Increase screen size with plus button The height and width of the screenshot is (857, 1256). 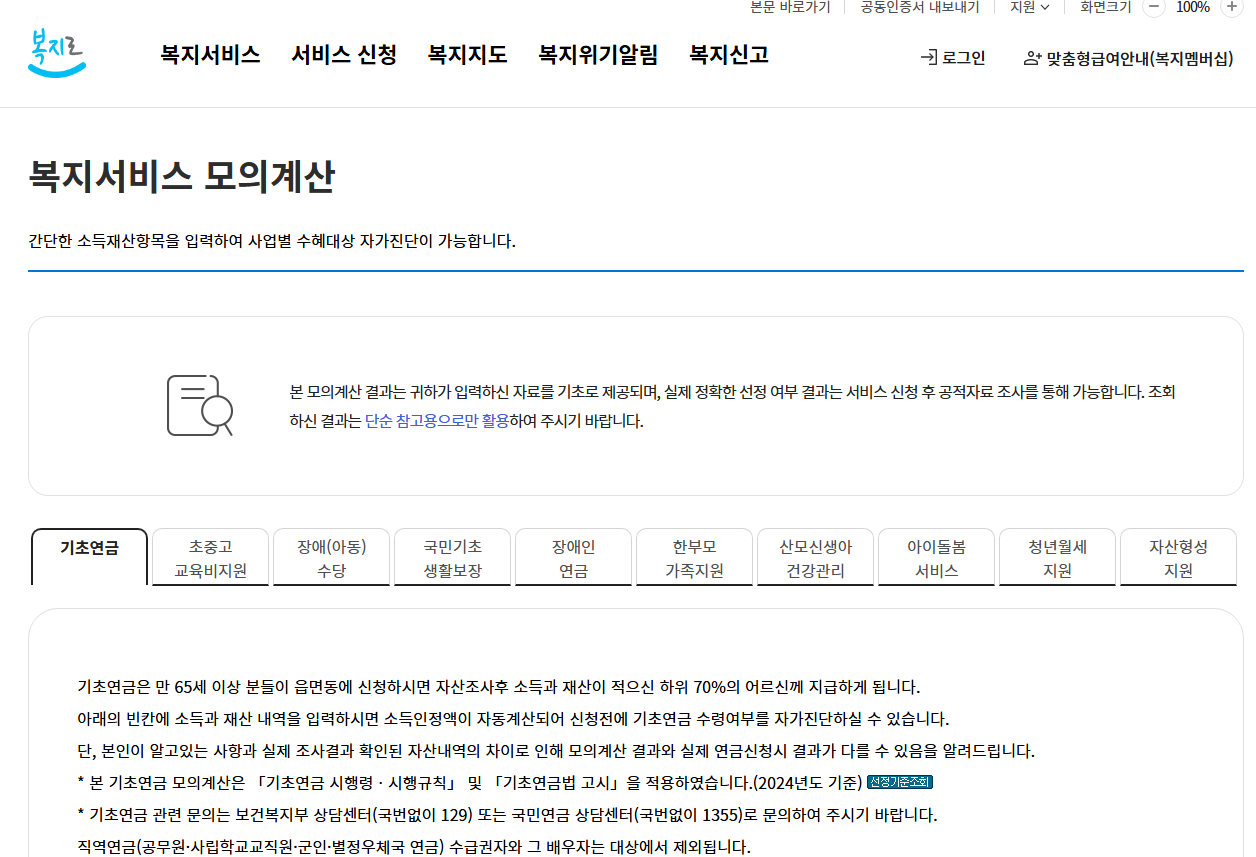tap(1231, 7)
